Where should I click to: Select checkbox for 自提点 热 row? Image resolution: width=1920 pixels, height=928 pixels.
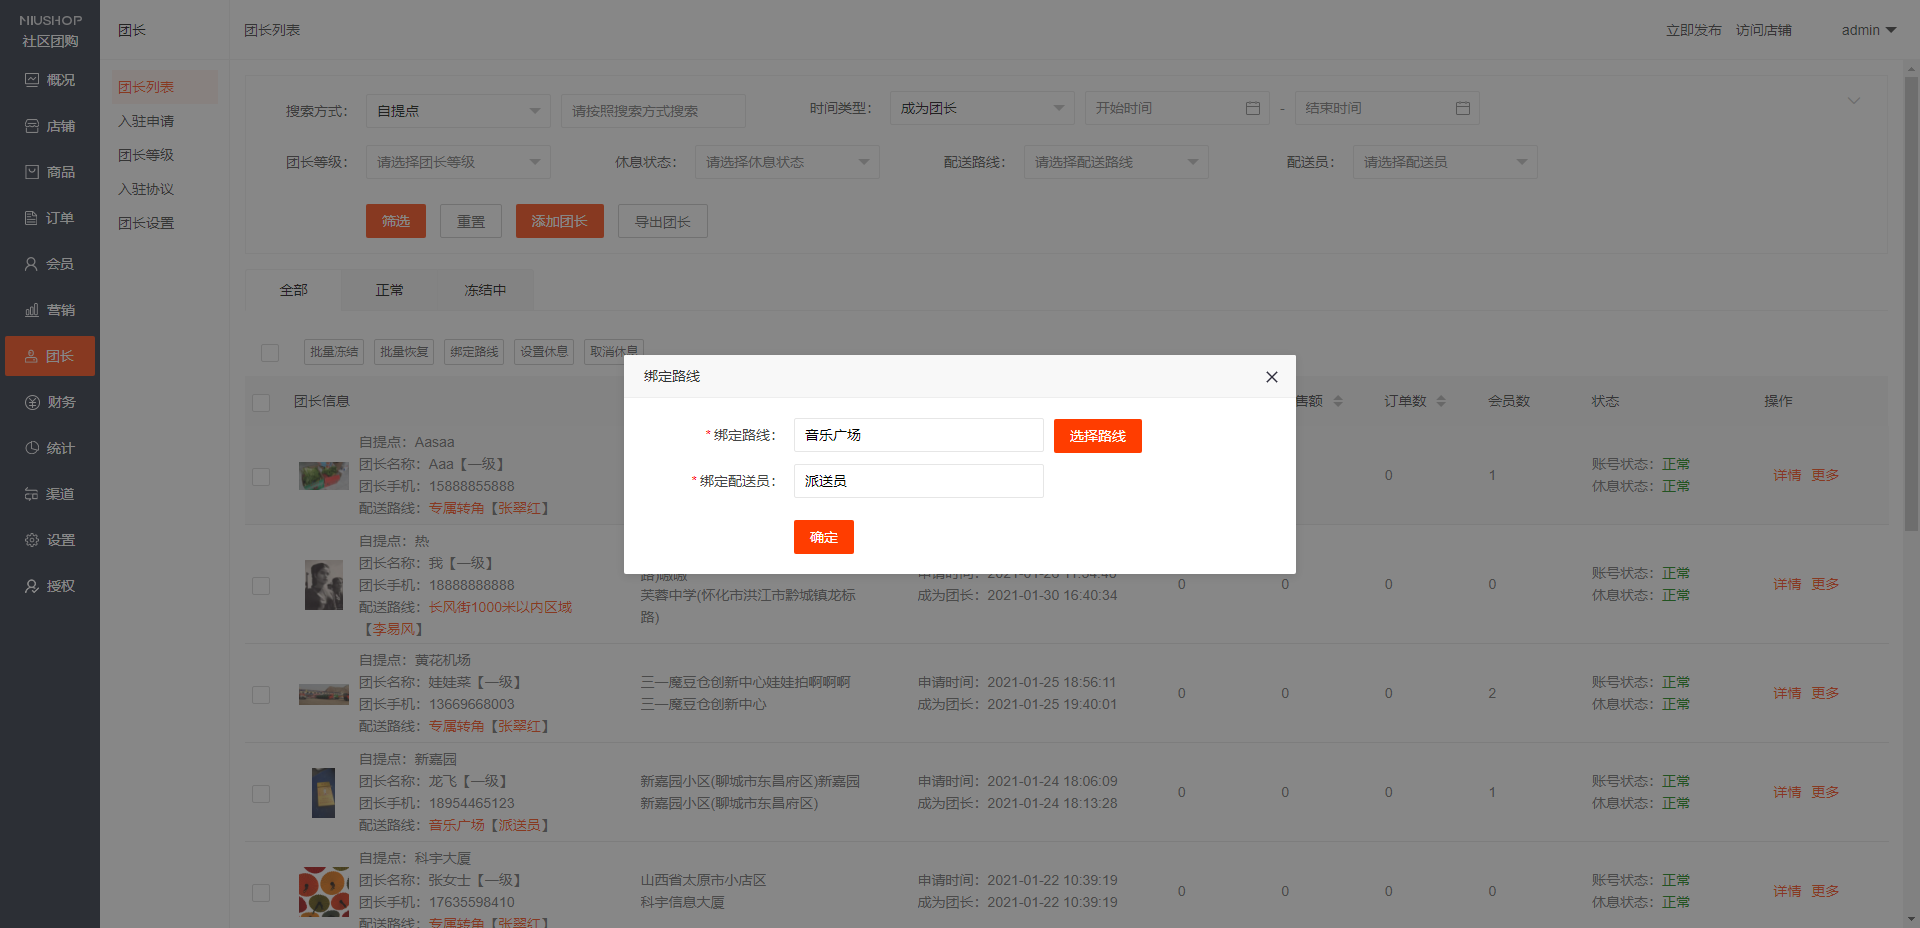261,585
